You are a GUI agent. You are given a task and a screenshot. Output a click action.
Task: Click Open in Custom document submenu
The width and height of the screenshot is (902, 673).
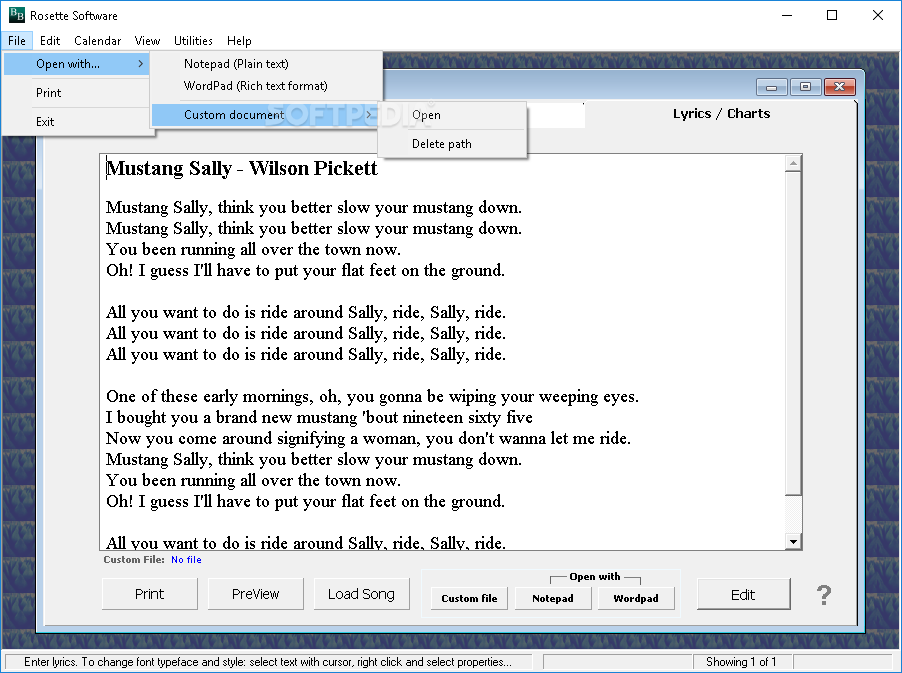click(x=452, y=114)
